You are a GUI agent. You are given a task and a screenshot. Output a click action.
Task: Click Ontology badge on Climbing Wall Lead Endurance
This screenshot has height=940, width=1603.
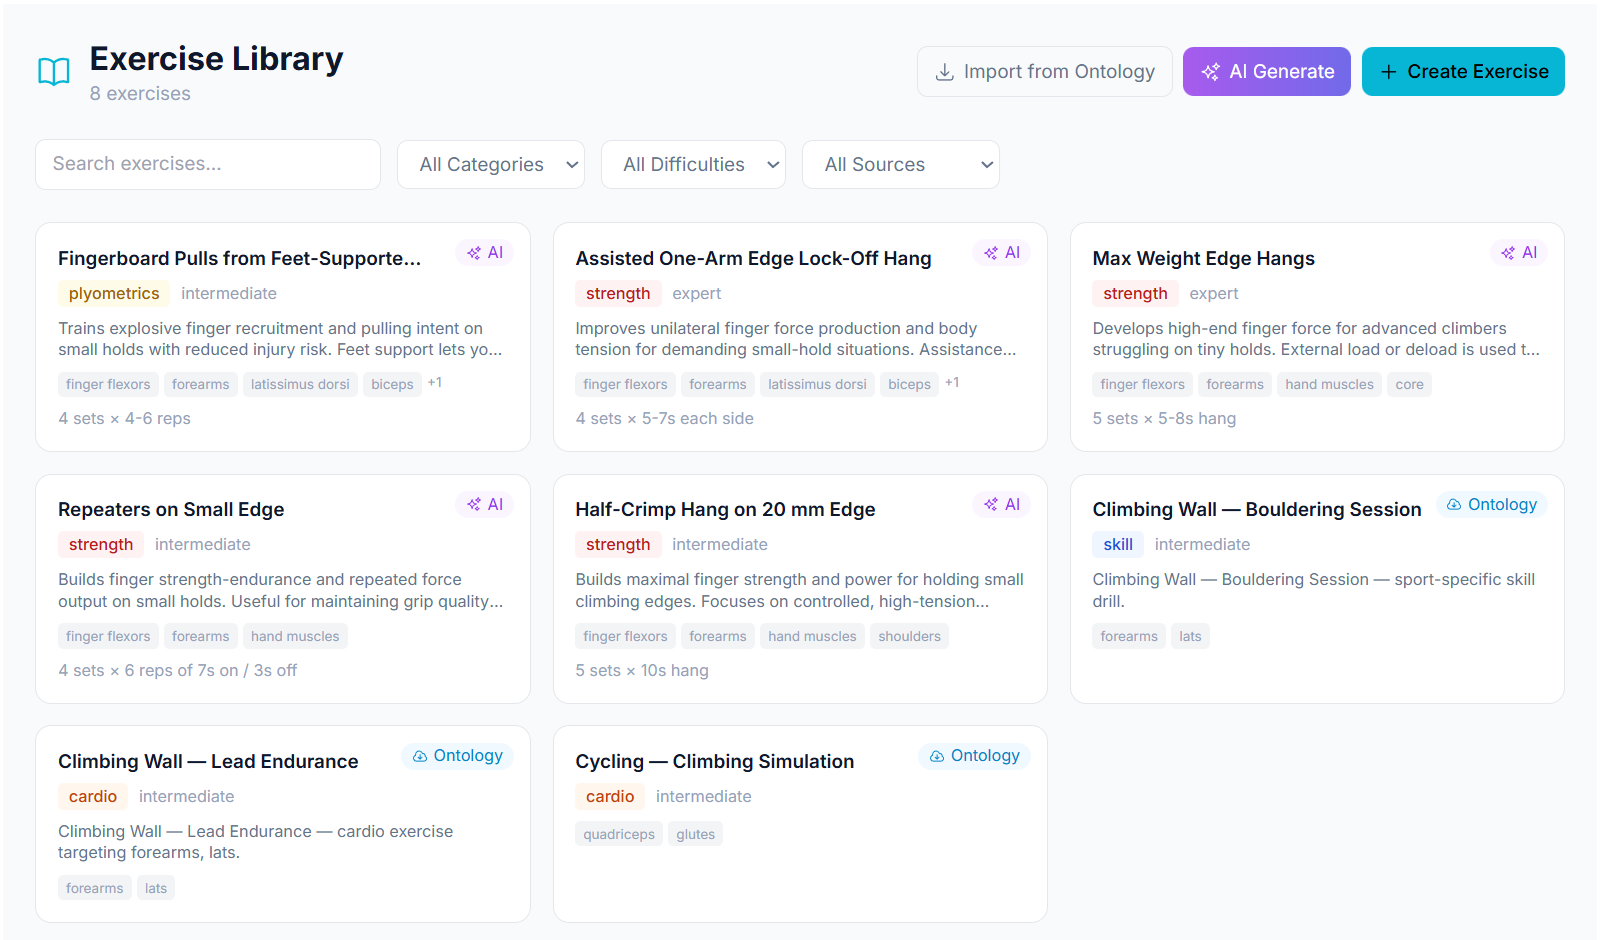[x=457, y=756]
